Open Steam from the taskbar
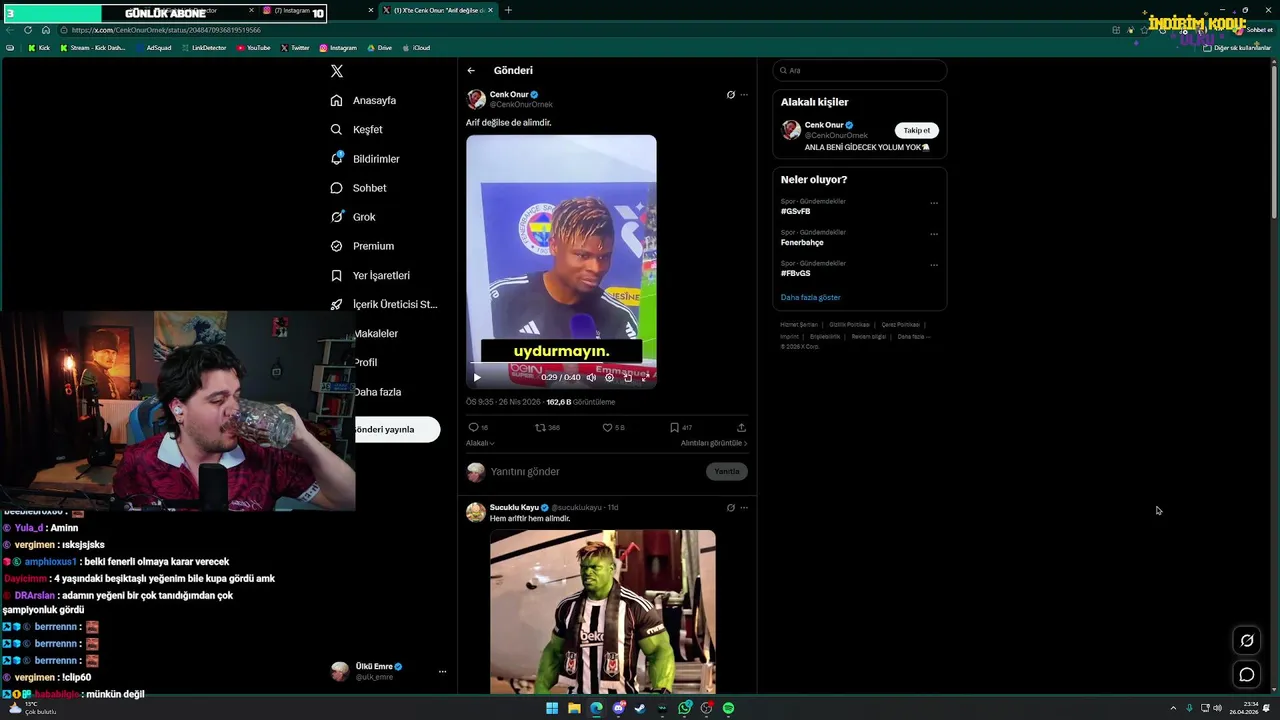This screenshot has width=1280, height=720. coord(640,708)
